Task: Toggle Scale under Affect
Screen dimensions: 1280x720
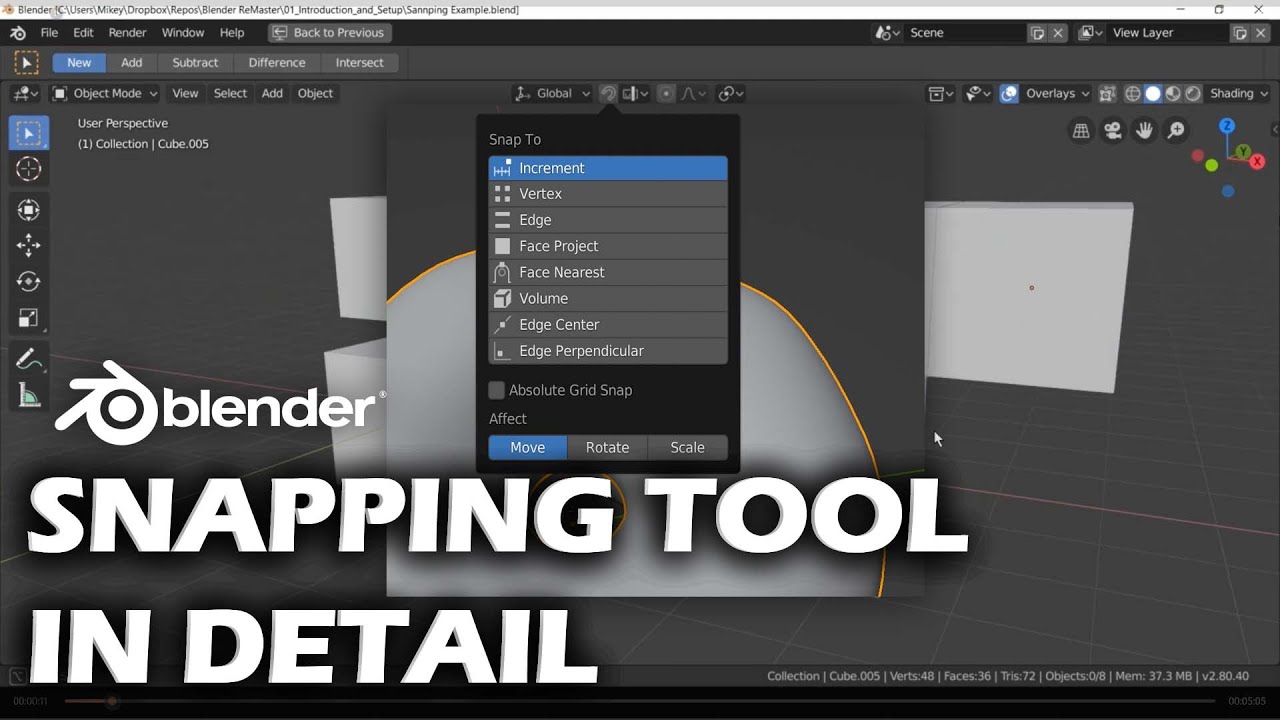Action: [x=688, y=447]
